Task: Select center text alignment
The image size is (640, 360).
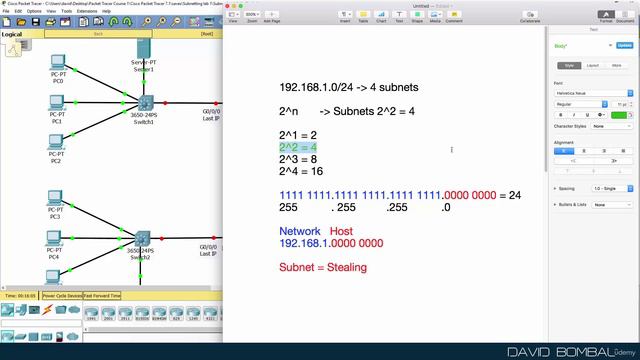Action: point(584,151)
